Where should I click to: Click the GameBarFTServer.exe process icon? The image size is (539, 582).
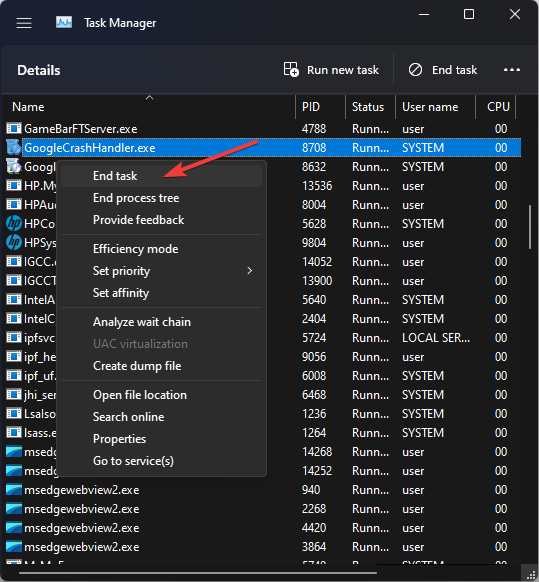(x=14, y=128)
